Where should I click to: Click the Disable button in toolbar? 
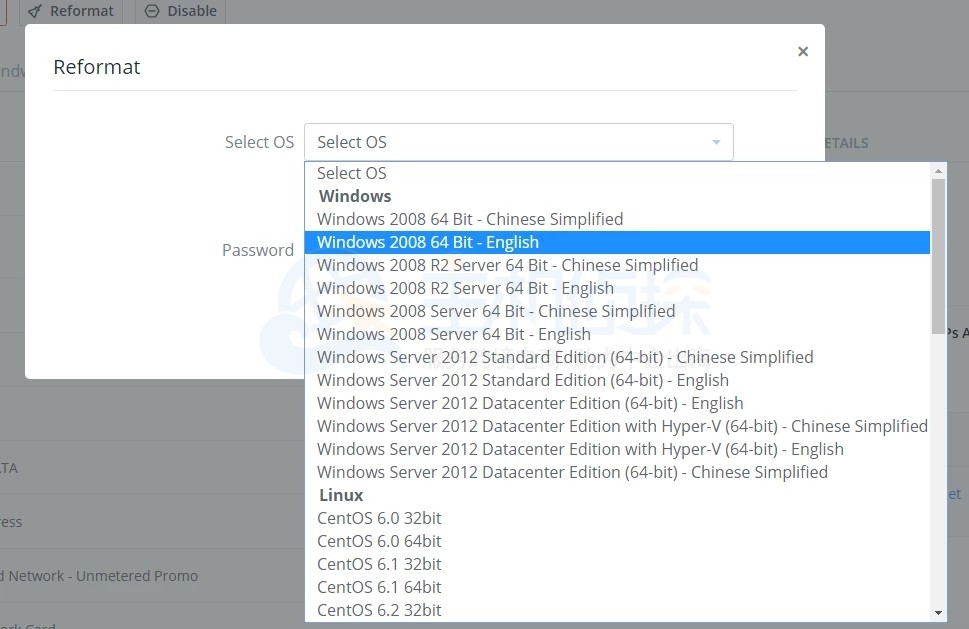(180, 11)
